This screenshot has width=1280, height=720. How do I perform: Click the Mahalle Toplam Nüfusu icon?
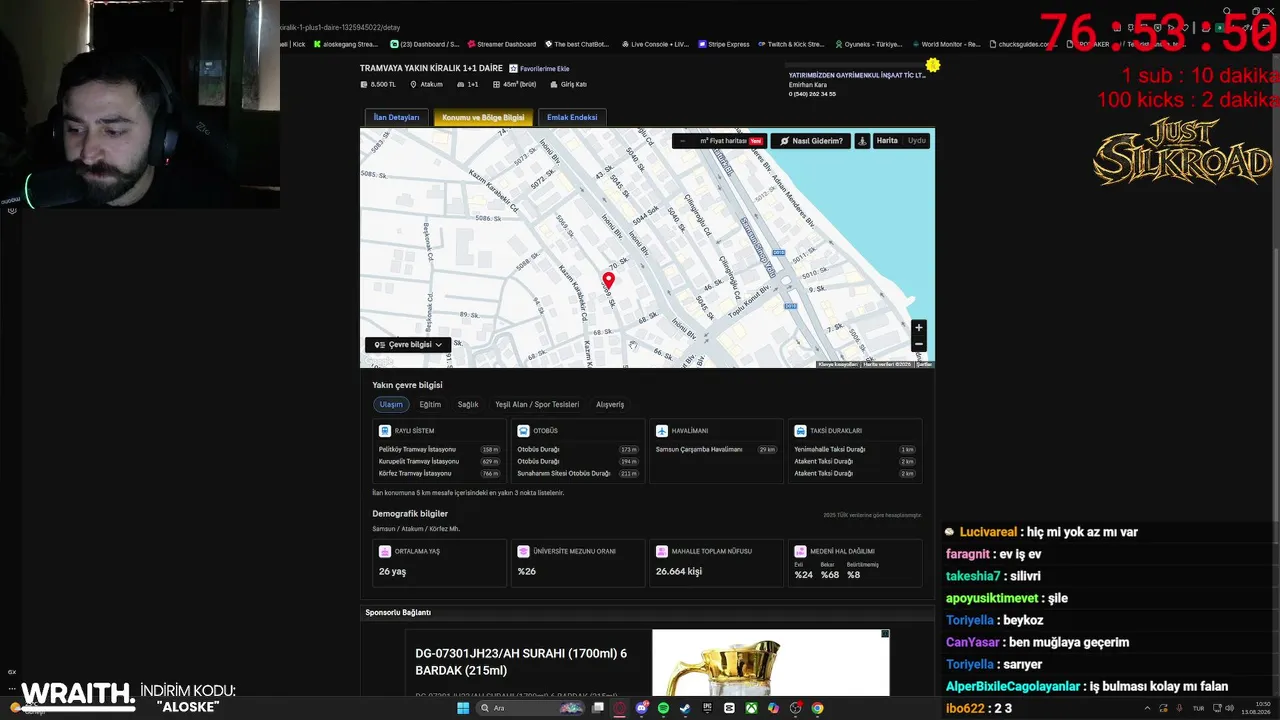click(662, 551)
